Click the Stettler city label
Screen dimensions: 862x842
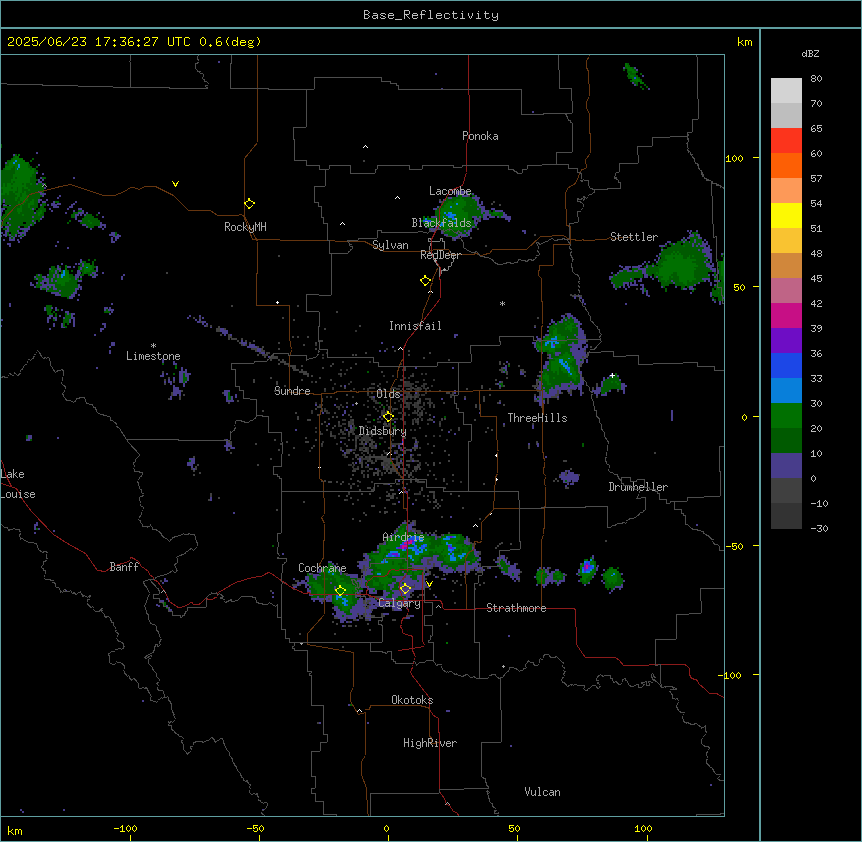[x=634, y=237]
